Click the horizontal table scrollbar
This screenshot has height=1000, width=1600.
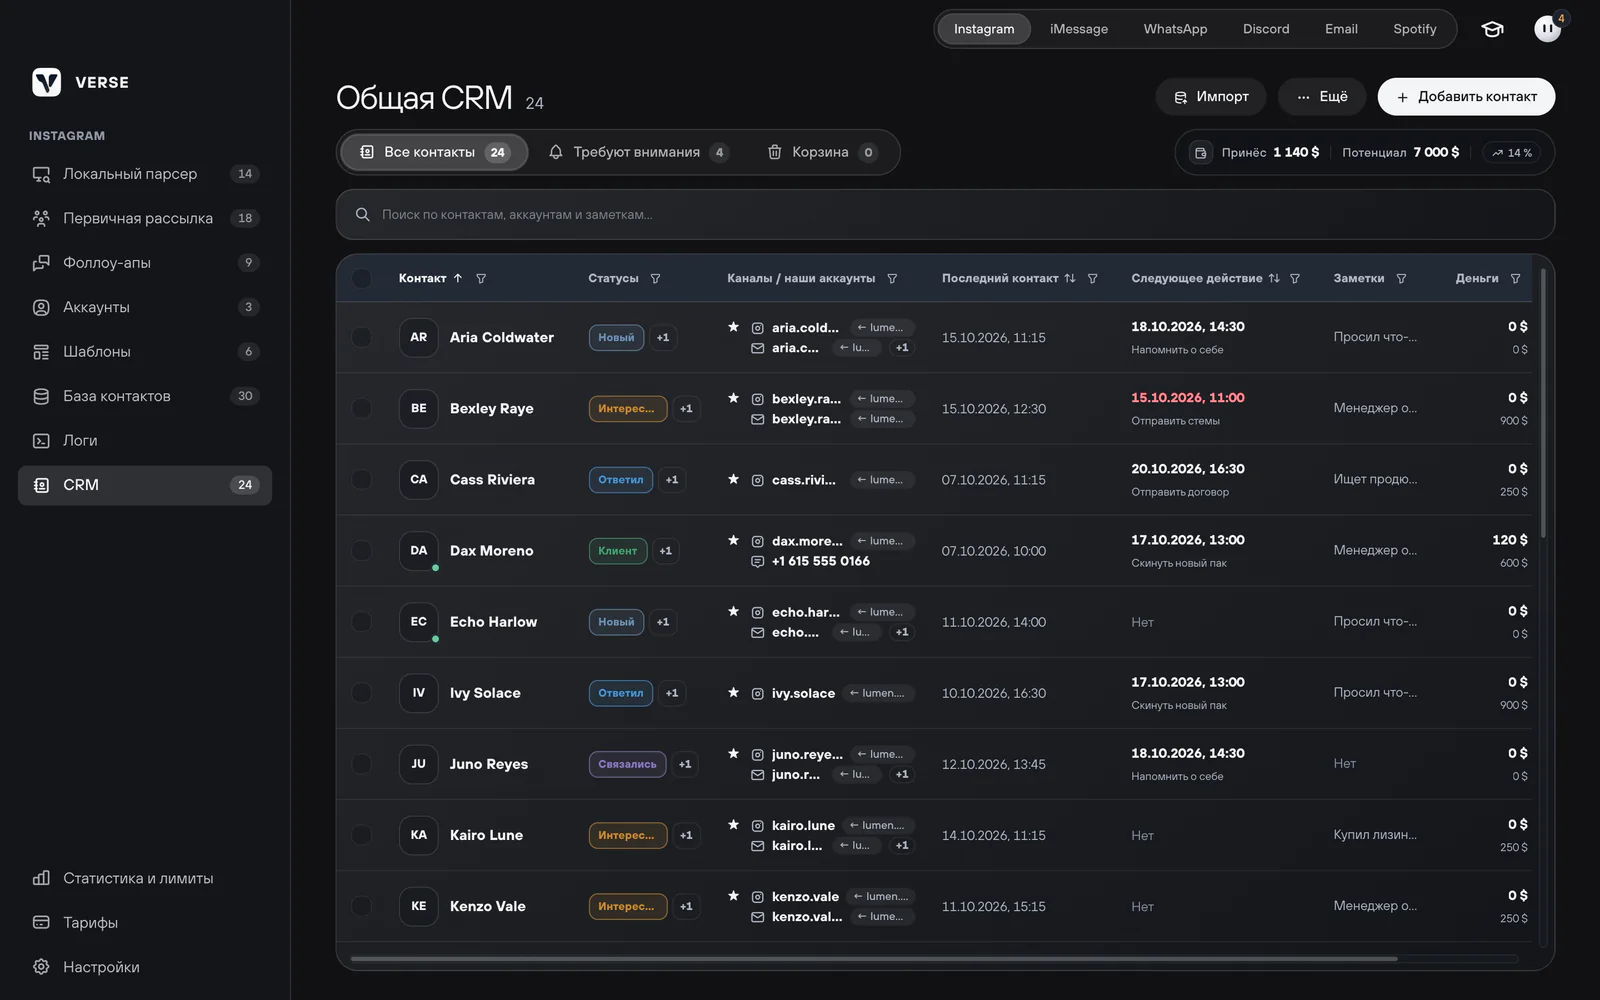click(x=874, y=959)
